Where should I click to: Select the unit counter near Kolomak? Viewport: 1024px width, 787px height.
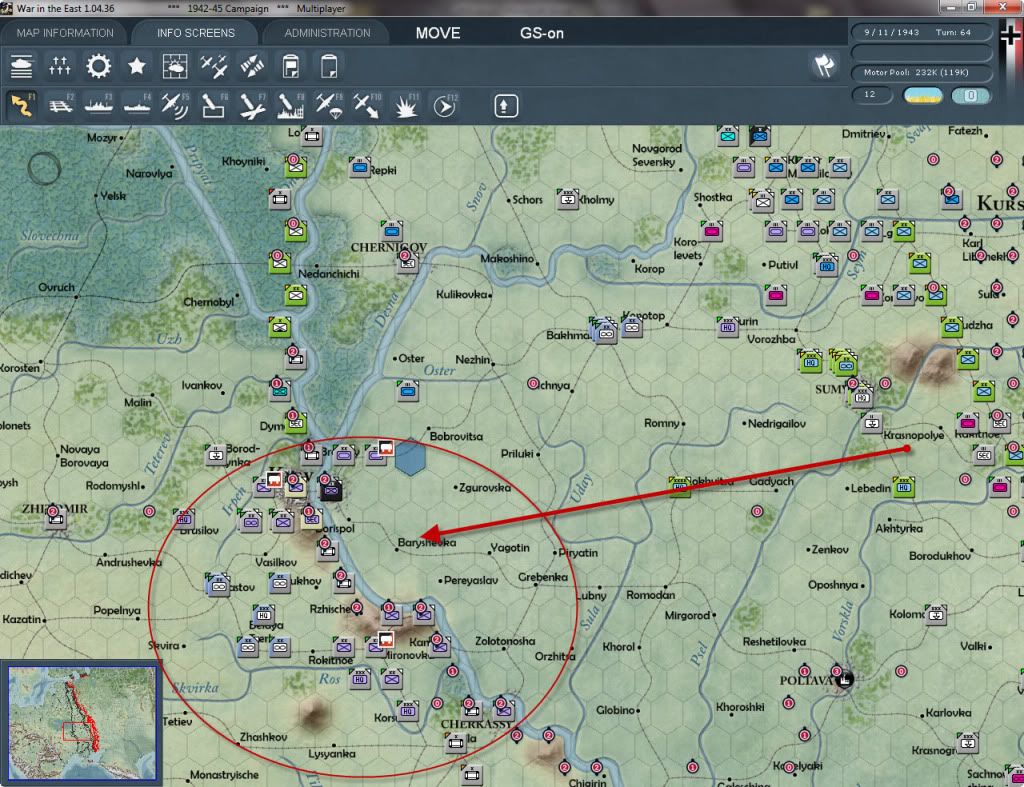coord(936,615)
